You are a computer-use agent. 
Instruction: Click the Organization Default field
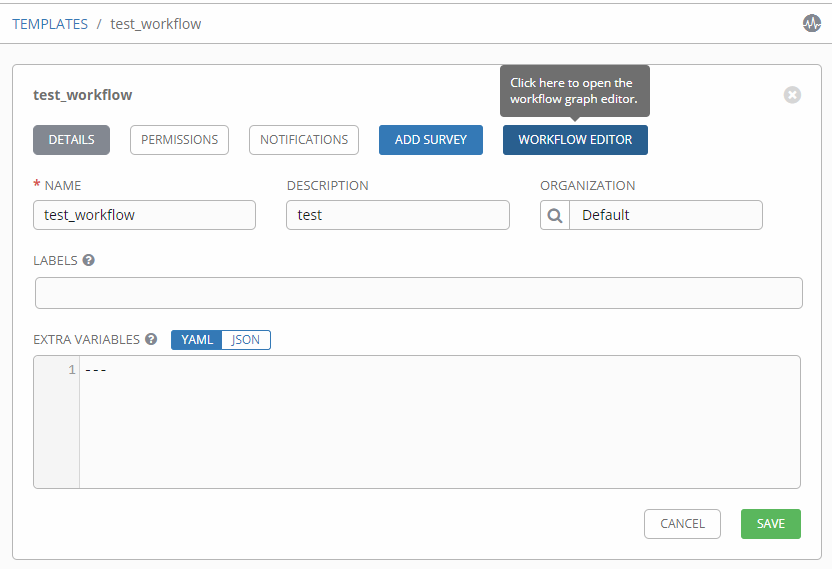pos(666,215)
